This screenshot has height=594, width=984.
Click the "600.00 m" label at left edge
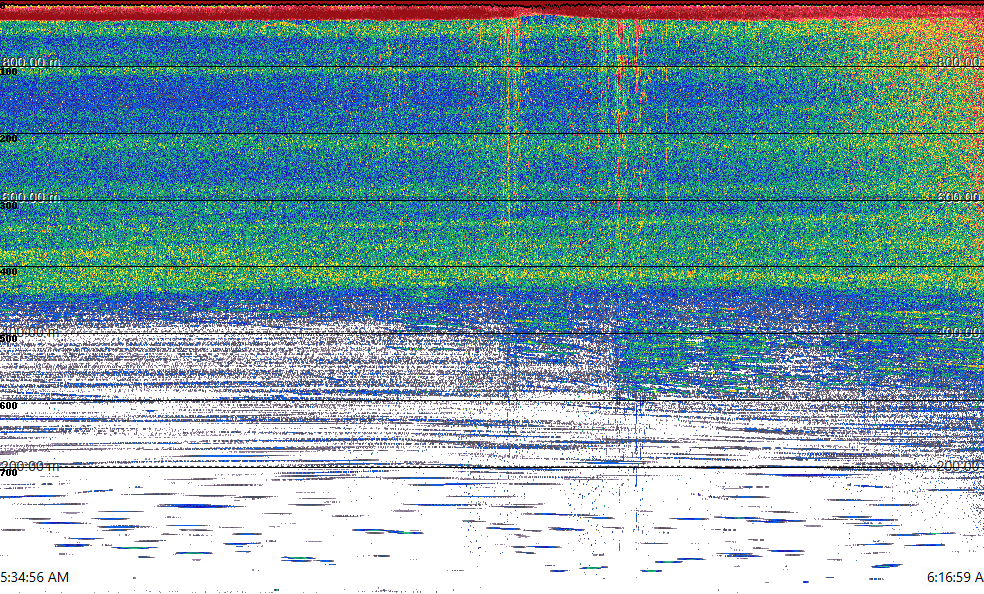[31, 197]
